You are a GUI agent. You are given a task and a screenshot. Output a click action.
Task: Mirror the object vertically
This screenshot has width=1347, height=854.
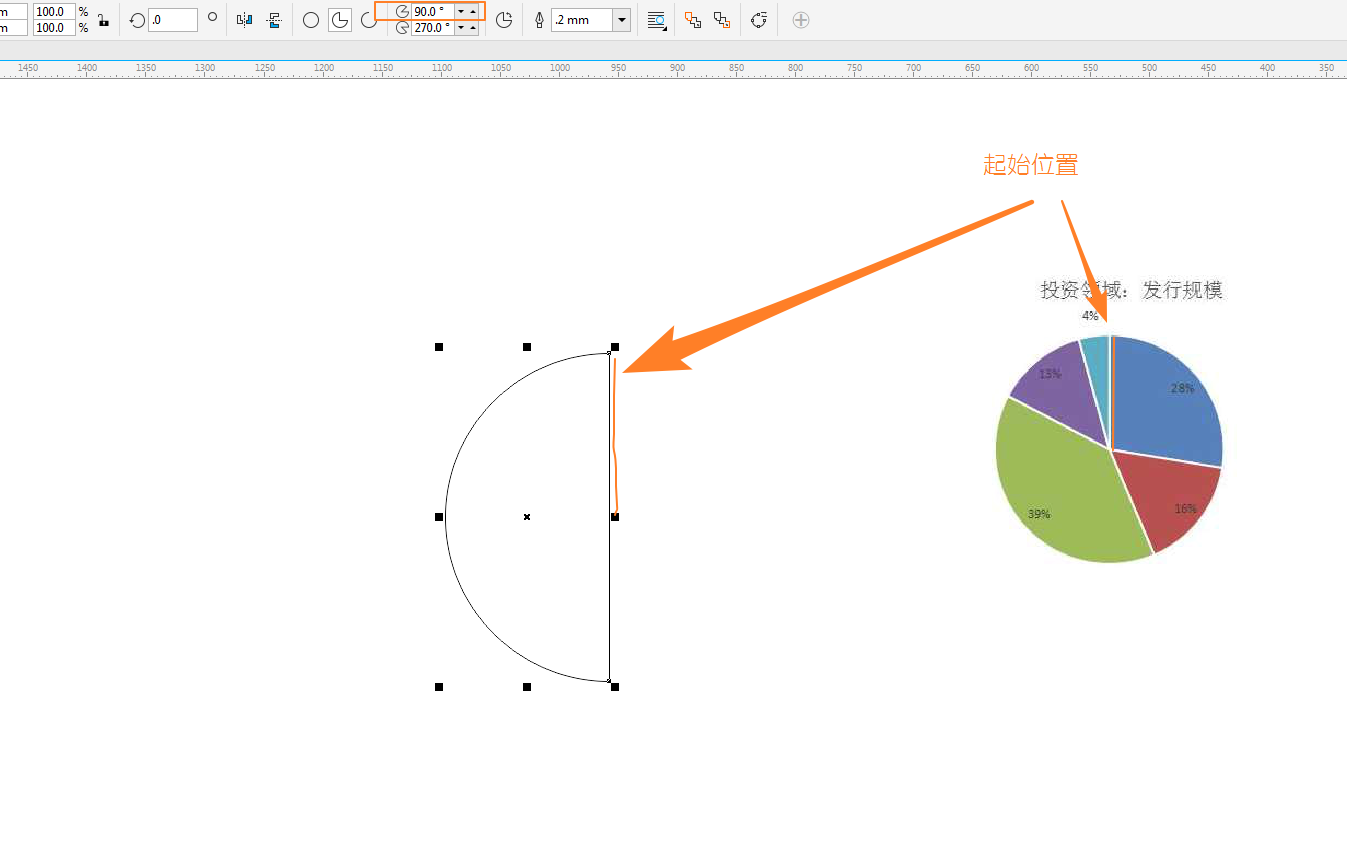[x=273, y=19]
